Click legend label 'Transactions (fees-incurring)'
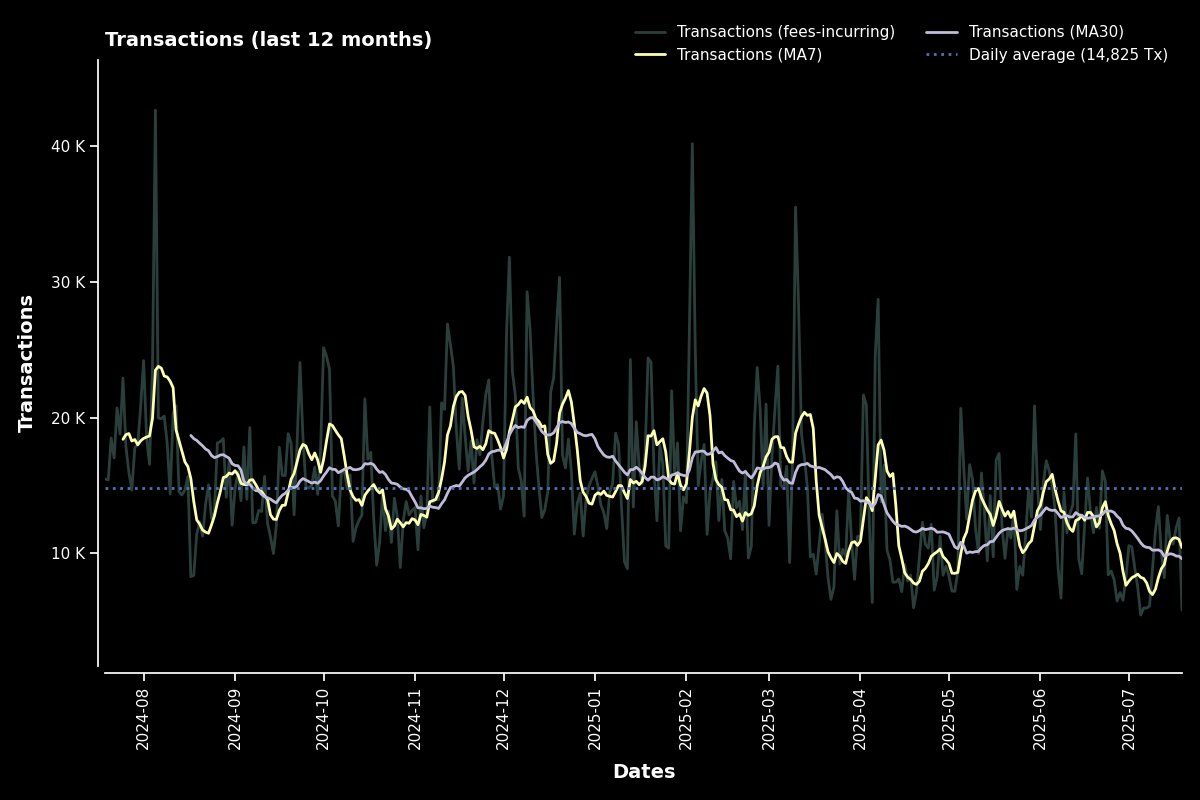This screenshot has height=800, width=1200. [786, 32]
